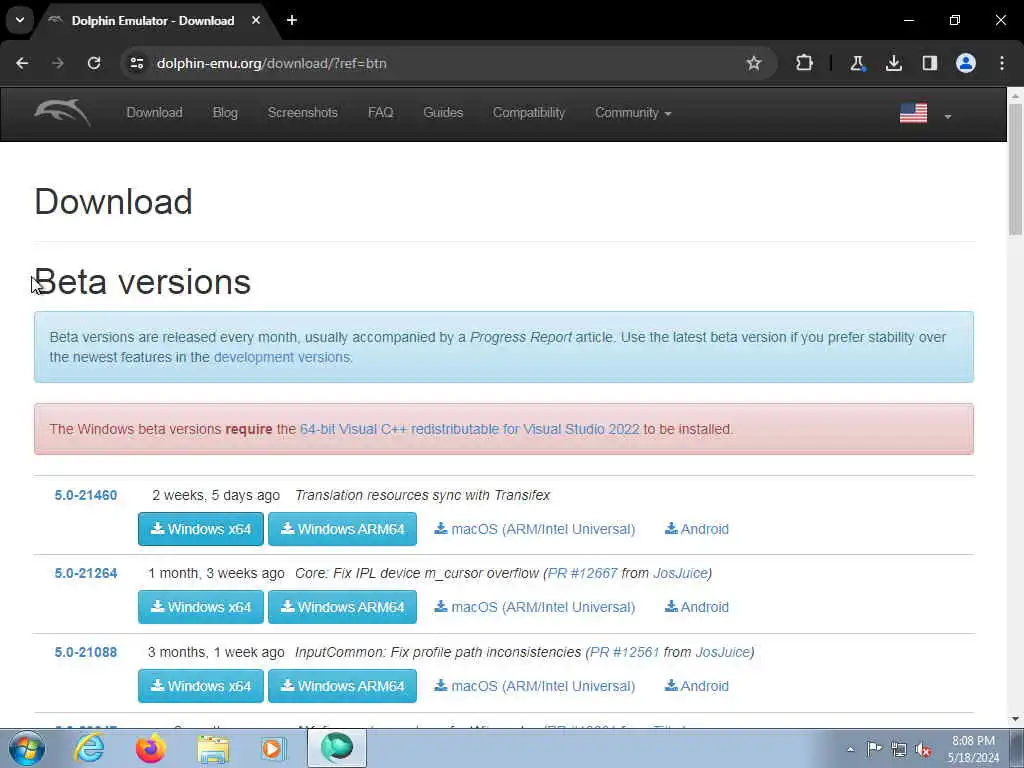Image resolution: width=1024 pixels, height=768 pixels.
Task: Open the 64-bit Visual C++ redistributable link
Action: point(470,429)
